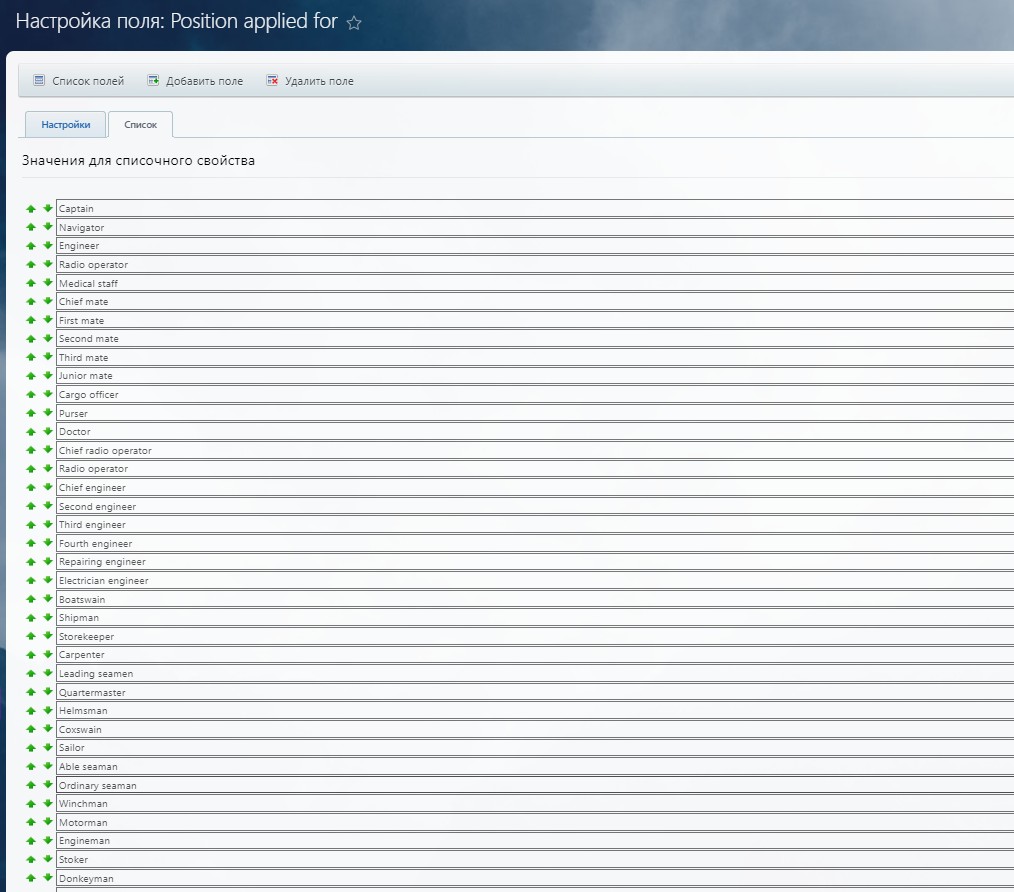
Task: Move Shipman down with its arrow
Action: click(x=48, y=618)
